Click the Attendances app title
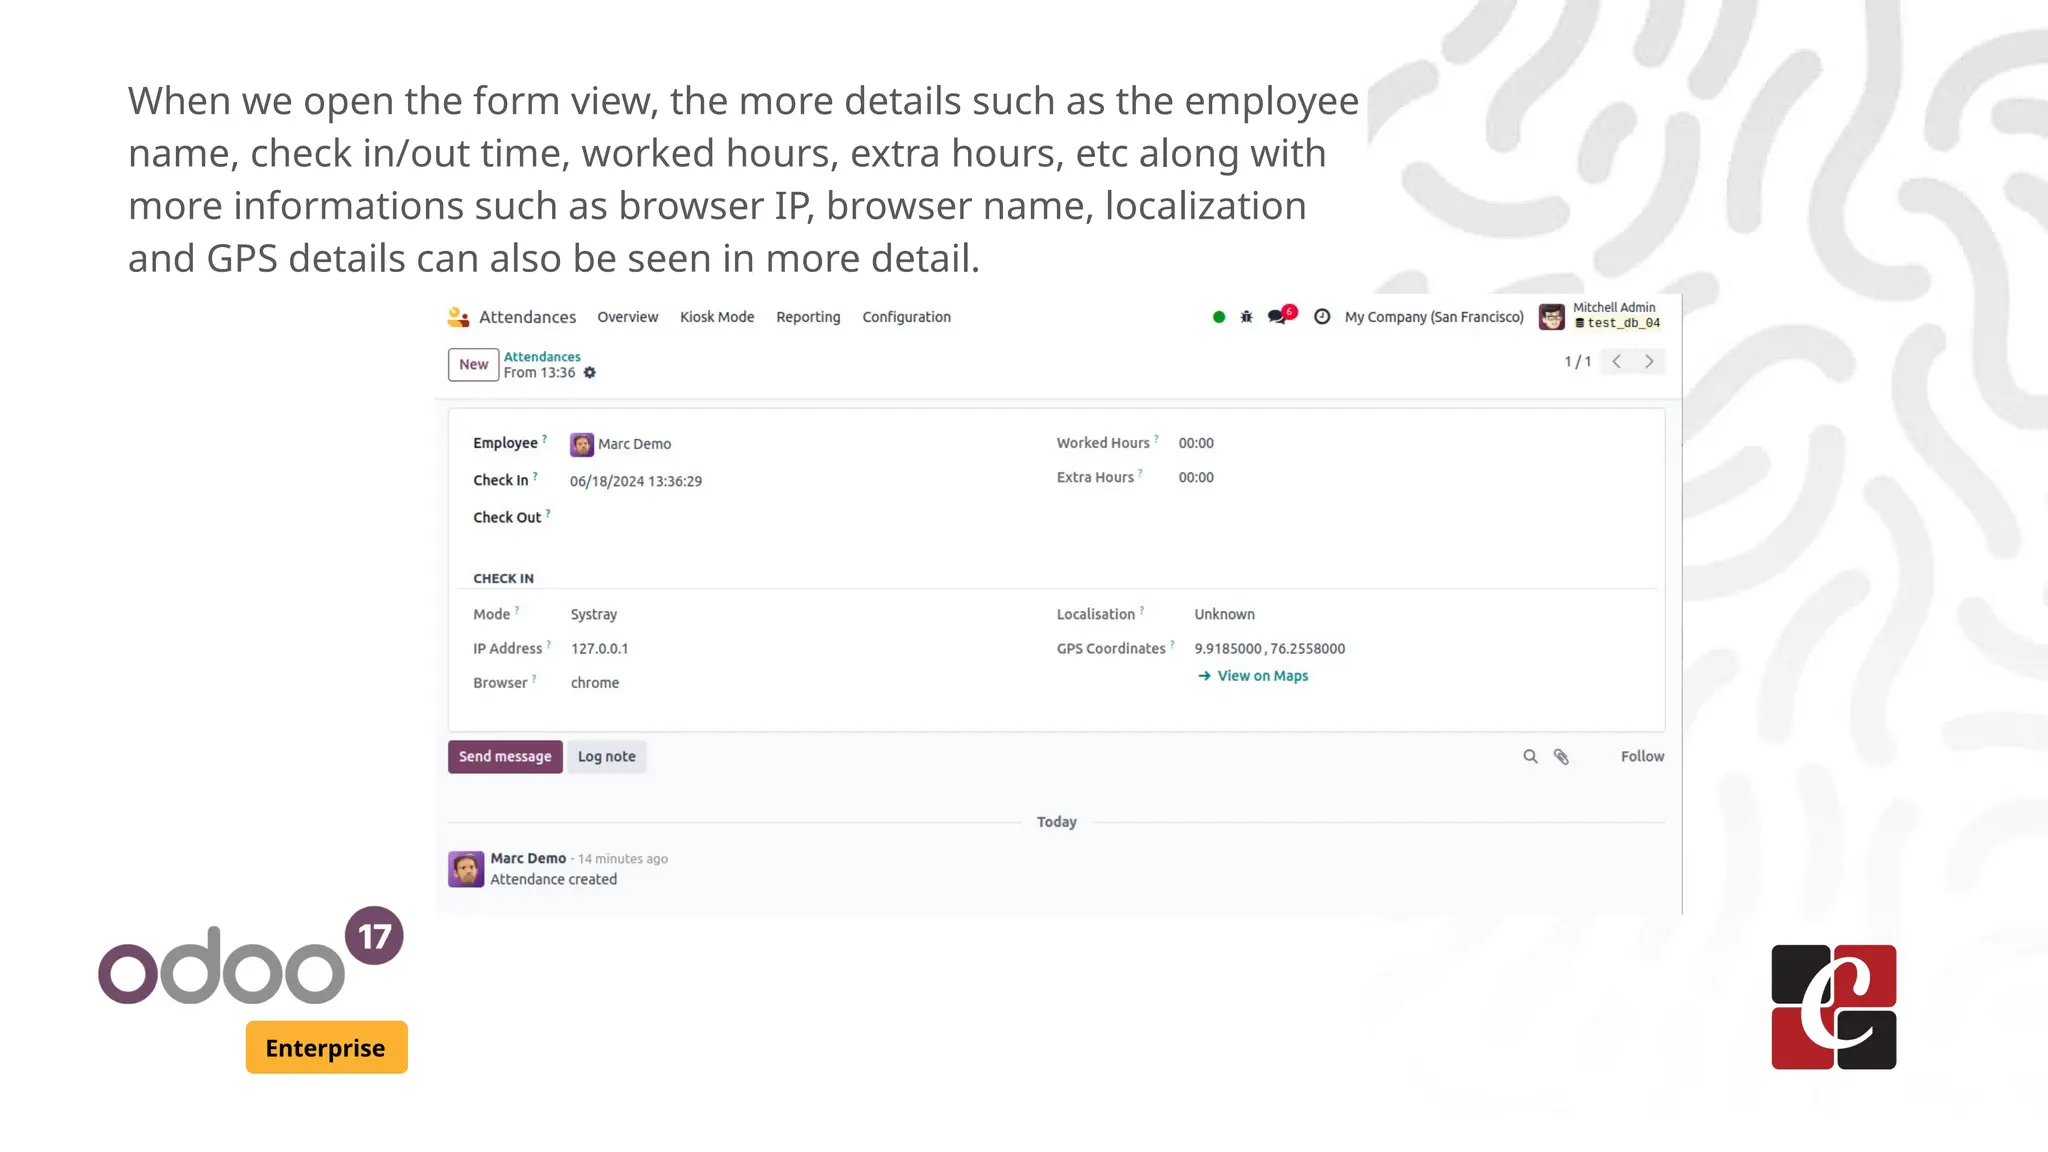This screenshot has width=2048, height=1152. click(x=527, y=317)
